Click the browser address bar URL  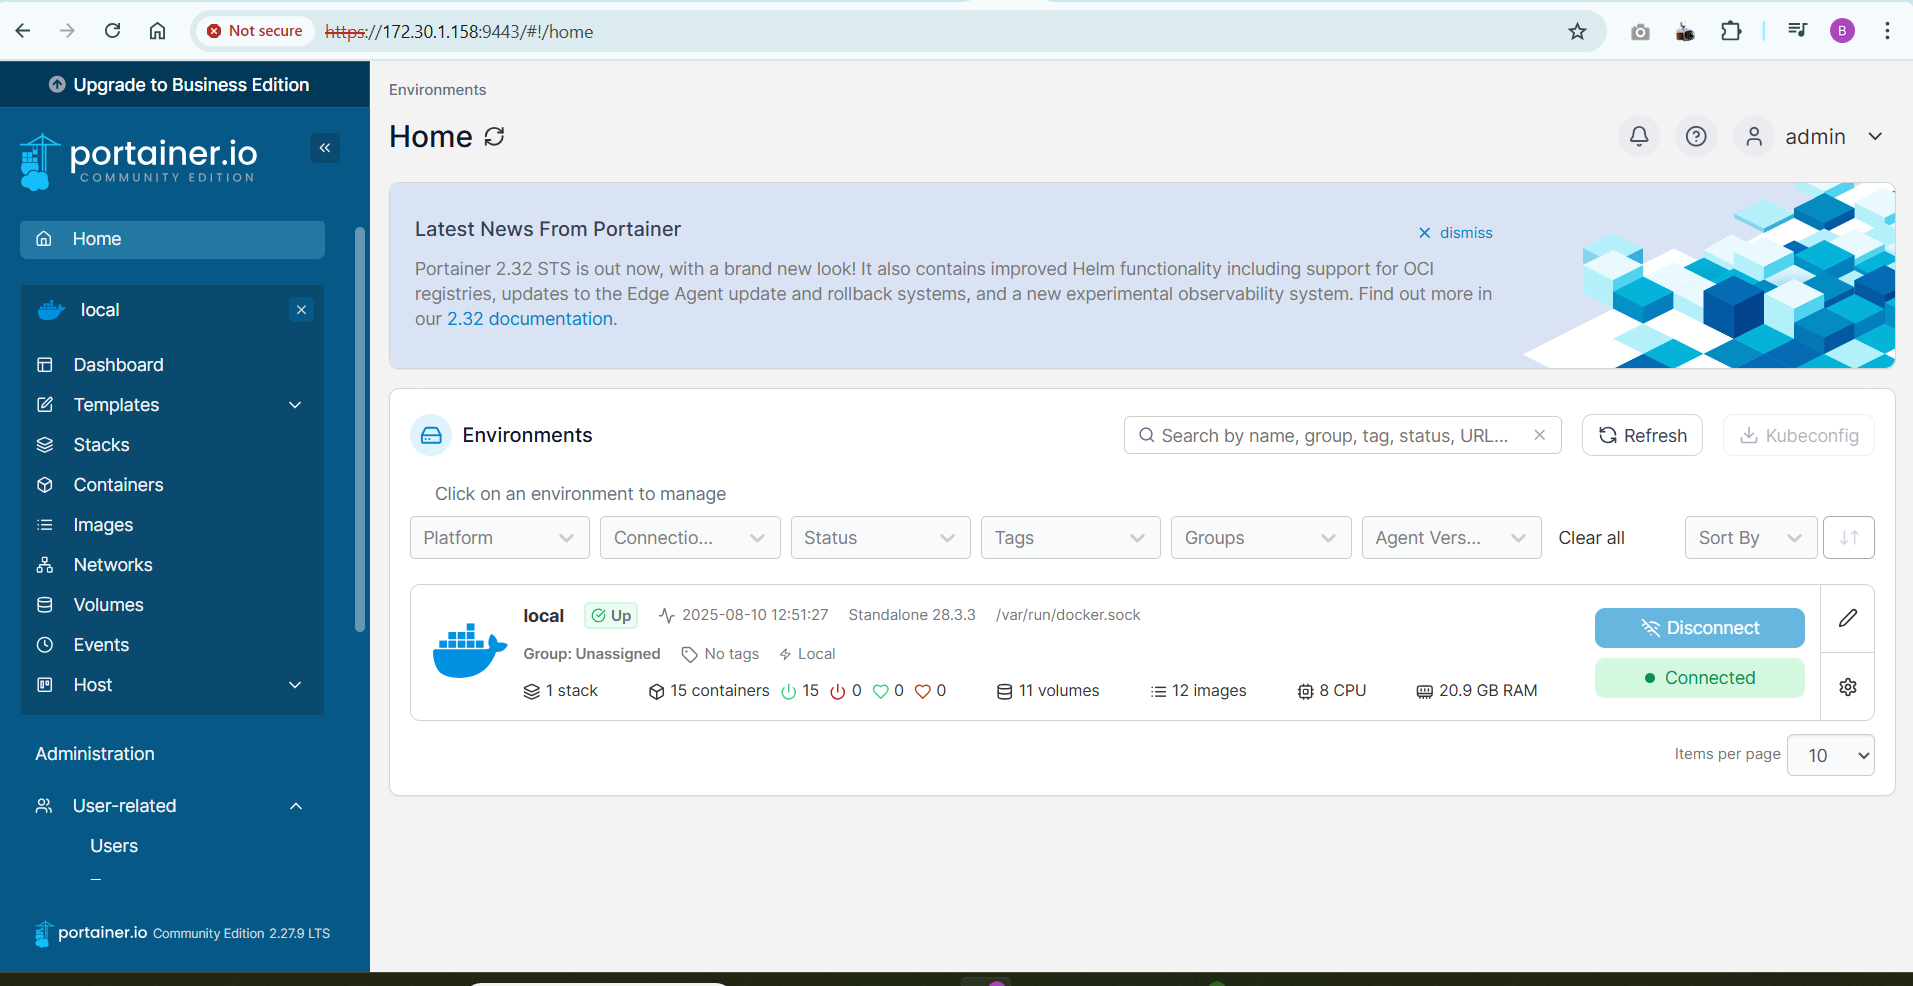click(459, 32)
